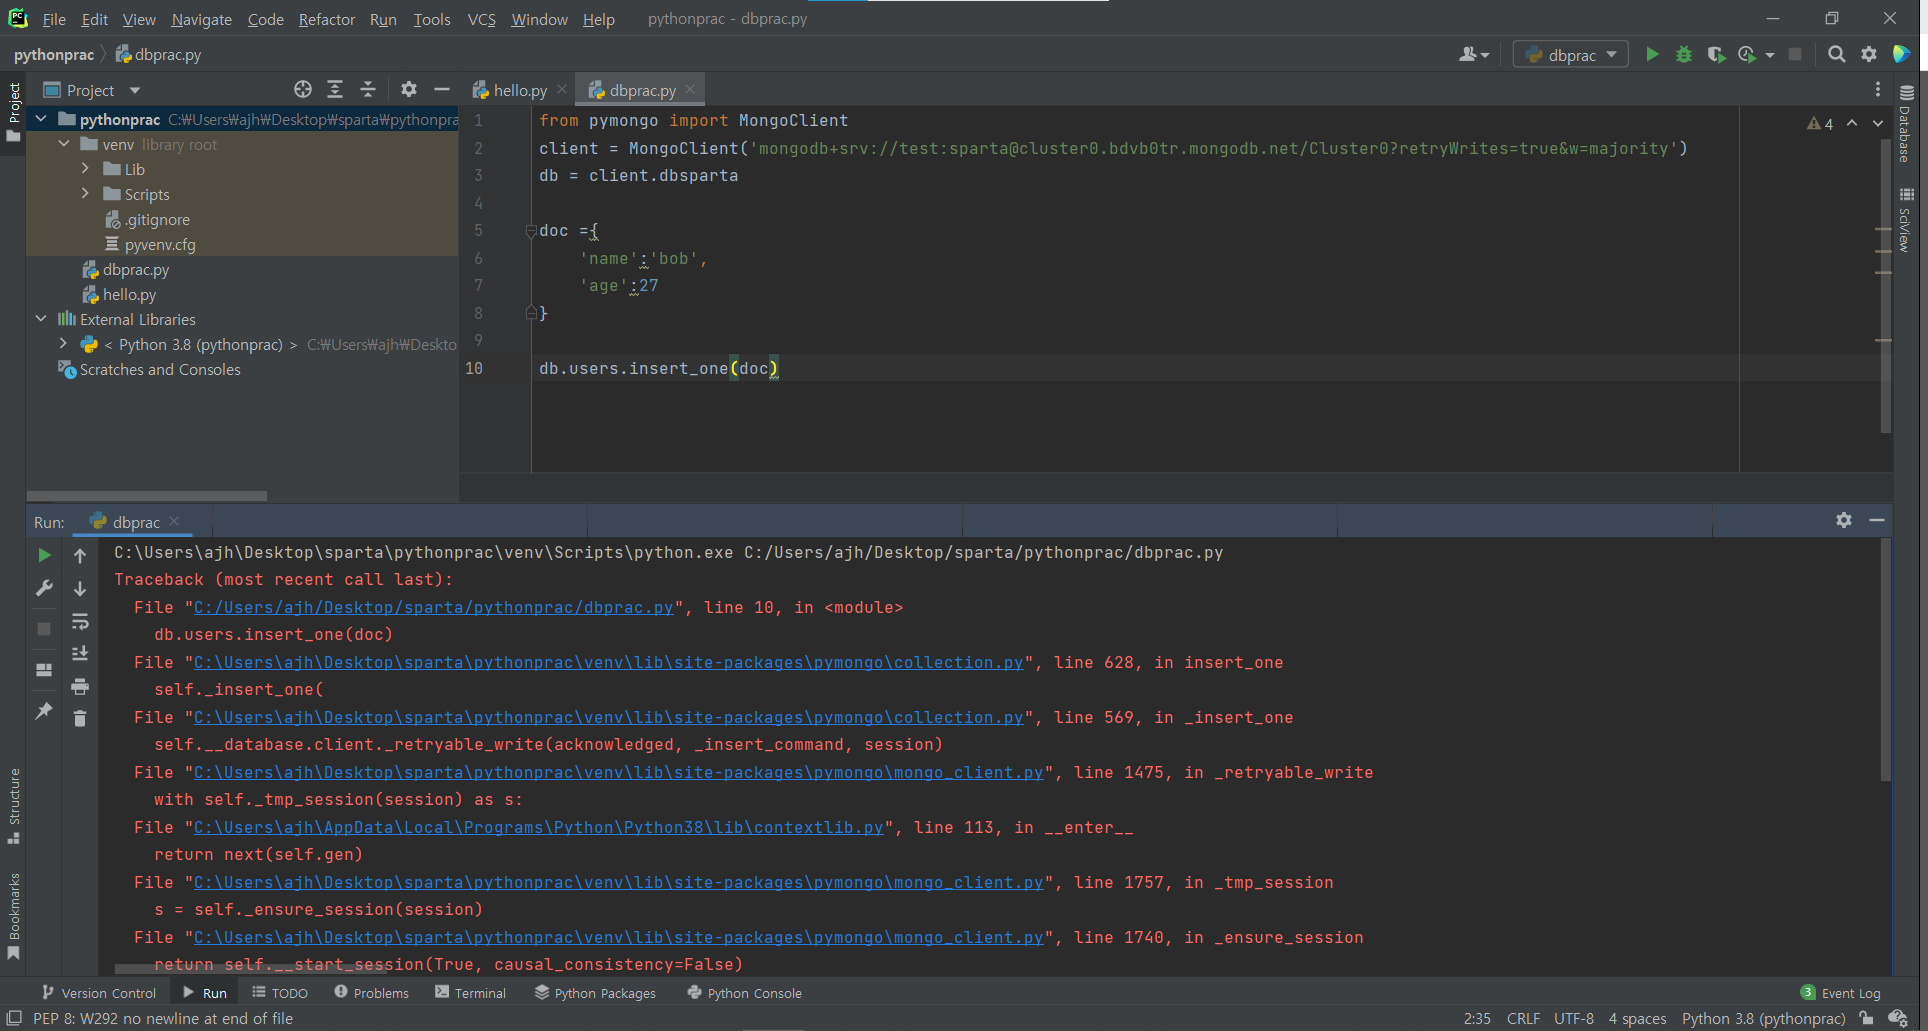Image resolution: width=1928 pixels, height=1031 pixels.
Task: Hide the Project tool window
Action: coord(442,90)
